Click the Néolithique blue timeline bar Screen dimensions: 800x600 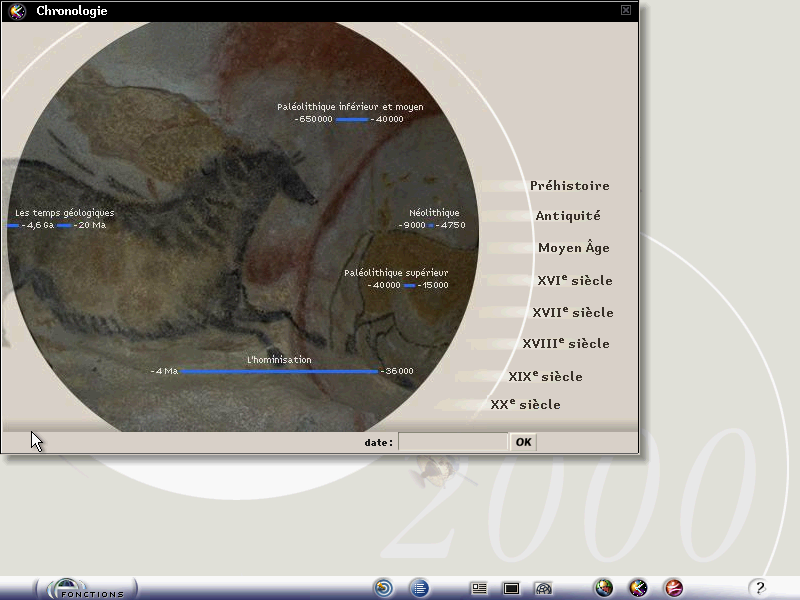click(x=431, y=225)
